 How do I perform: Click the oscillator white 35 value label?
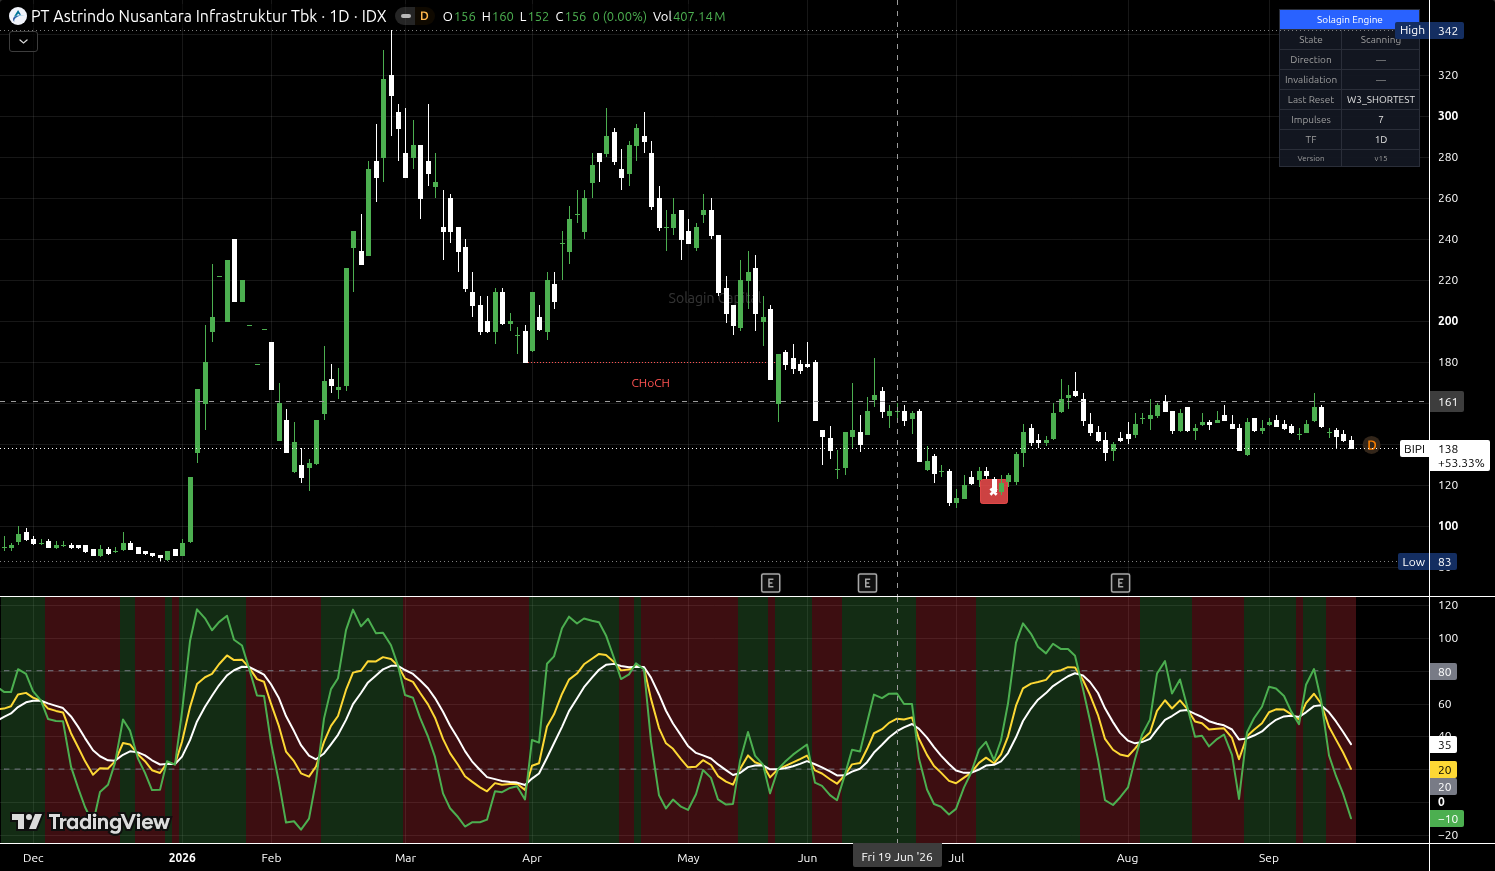tap(1444, 745)
